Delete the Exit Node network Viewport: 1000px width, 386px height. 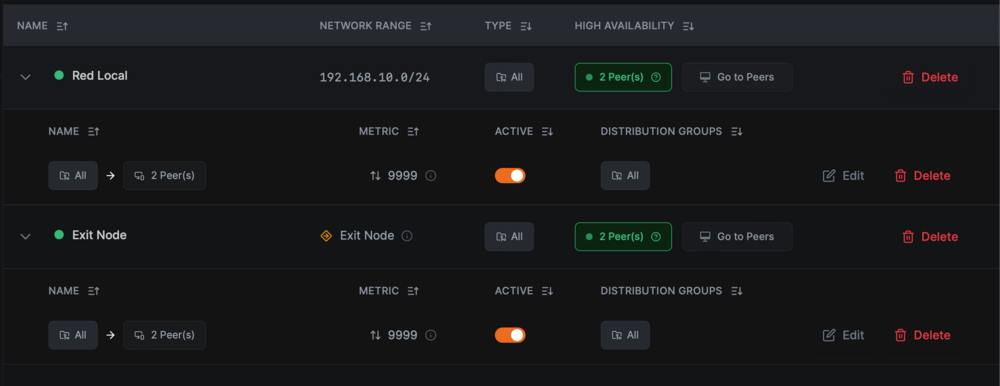click(x=930, y=237)
